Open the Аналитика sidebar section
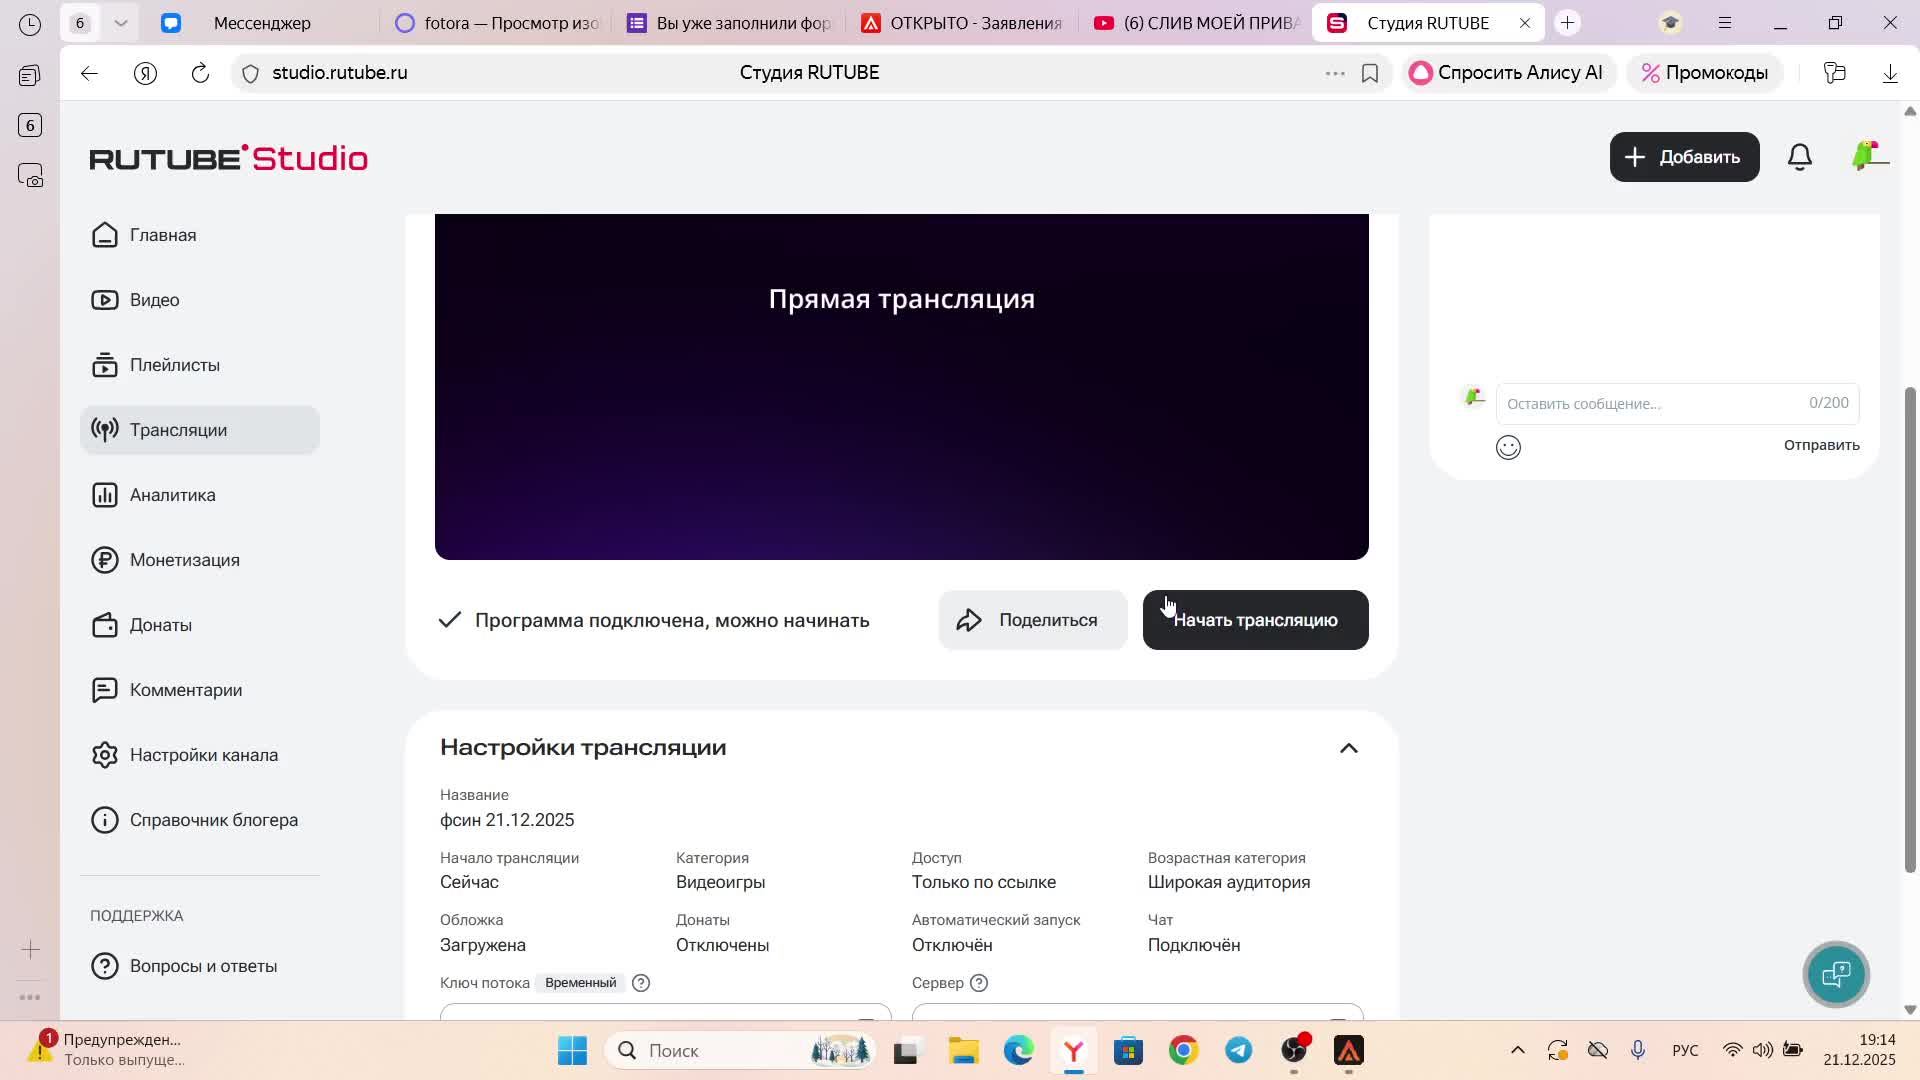Viewport: 1920px width, 1080px height. (x=172, y=495)
